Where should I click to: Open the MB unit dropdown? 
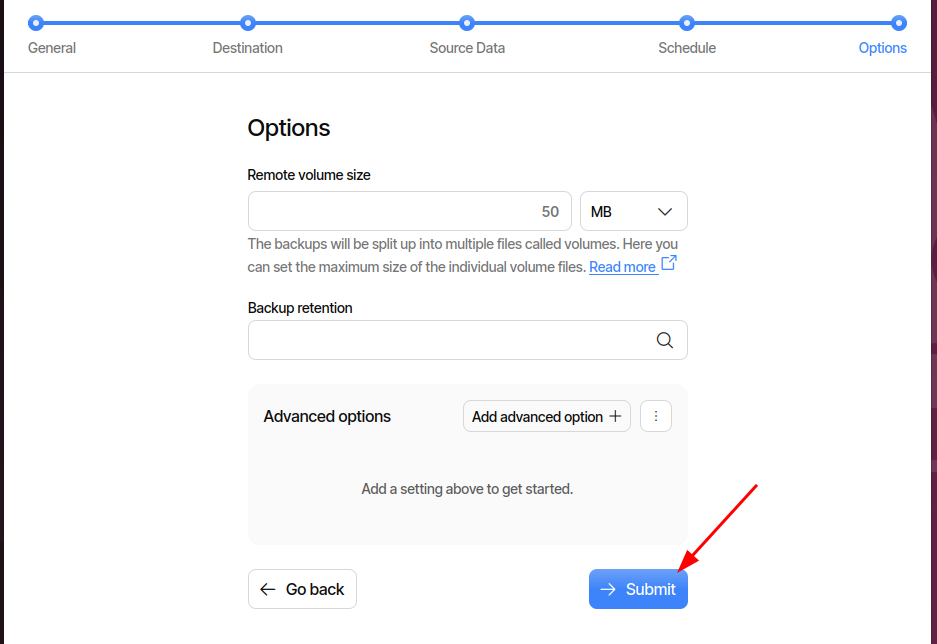click(633, 211)
